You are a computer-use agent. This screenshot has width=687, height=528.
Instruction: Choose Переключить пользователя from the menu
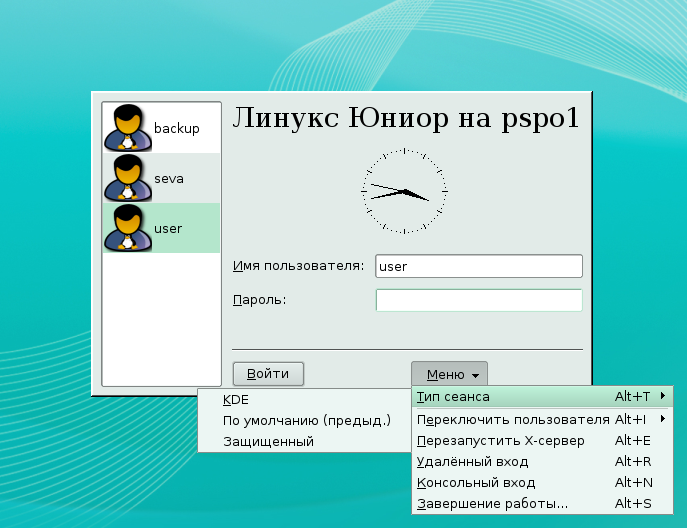click(x=512, y=419)
